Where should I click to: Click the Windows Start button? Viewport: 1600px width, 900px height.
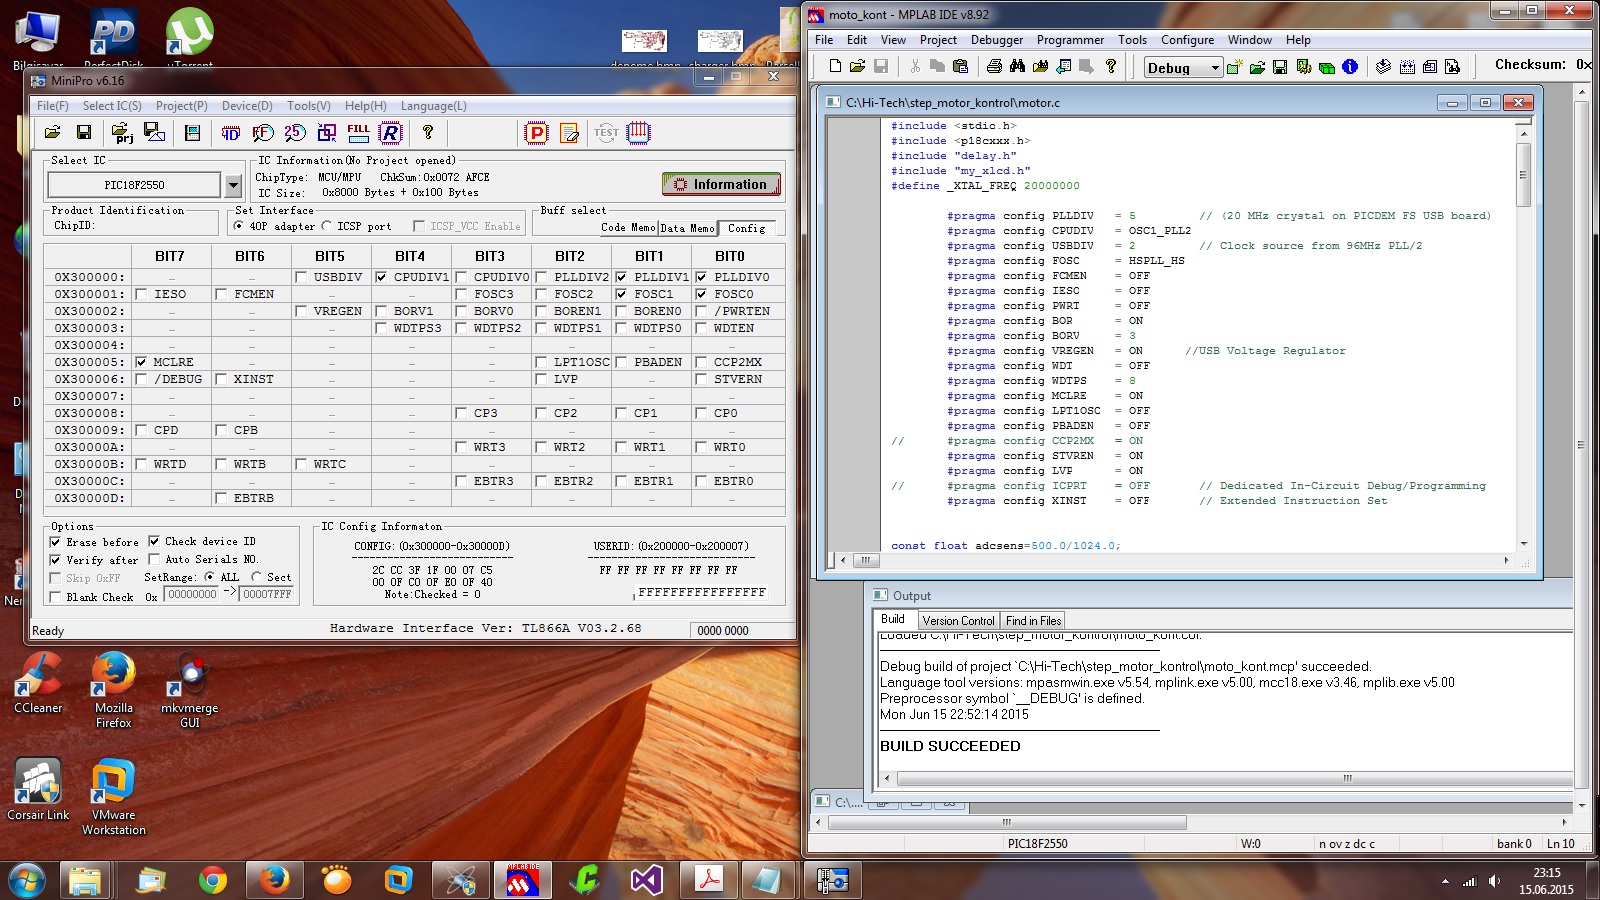pyautogui.click(x=27, y=880)
